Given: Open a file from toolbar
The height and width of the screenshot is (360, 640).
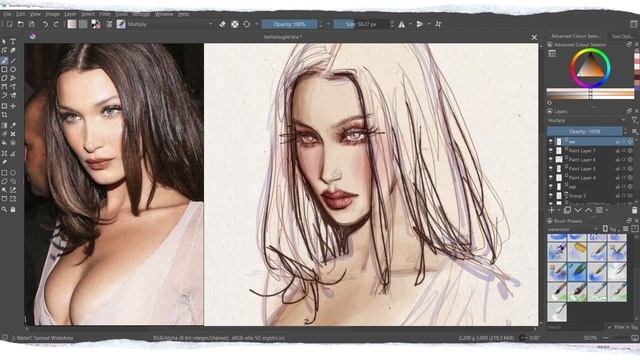Looking at the screenshot, I should coord(20,24).
